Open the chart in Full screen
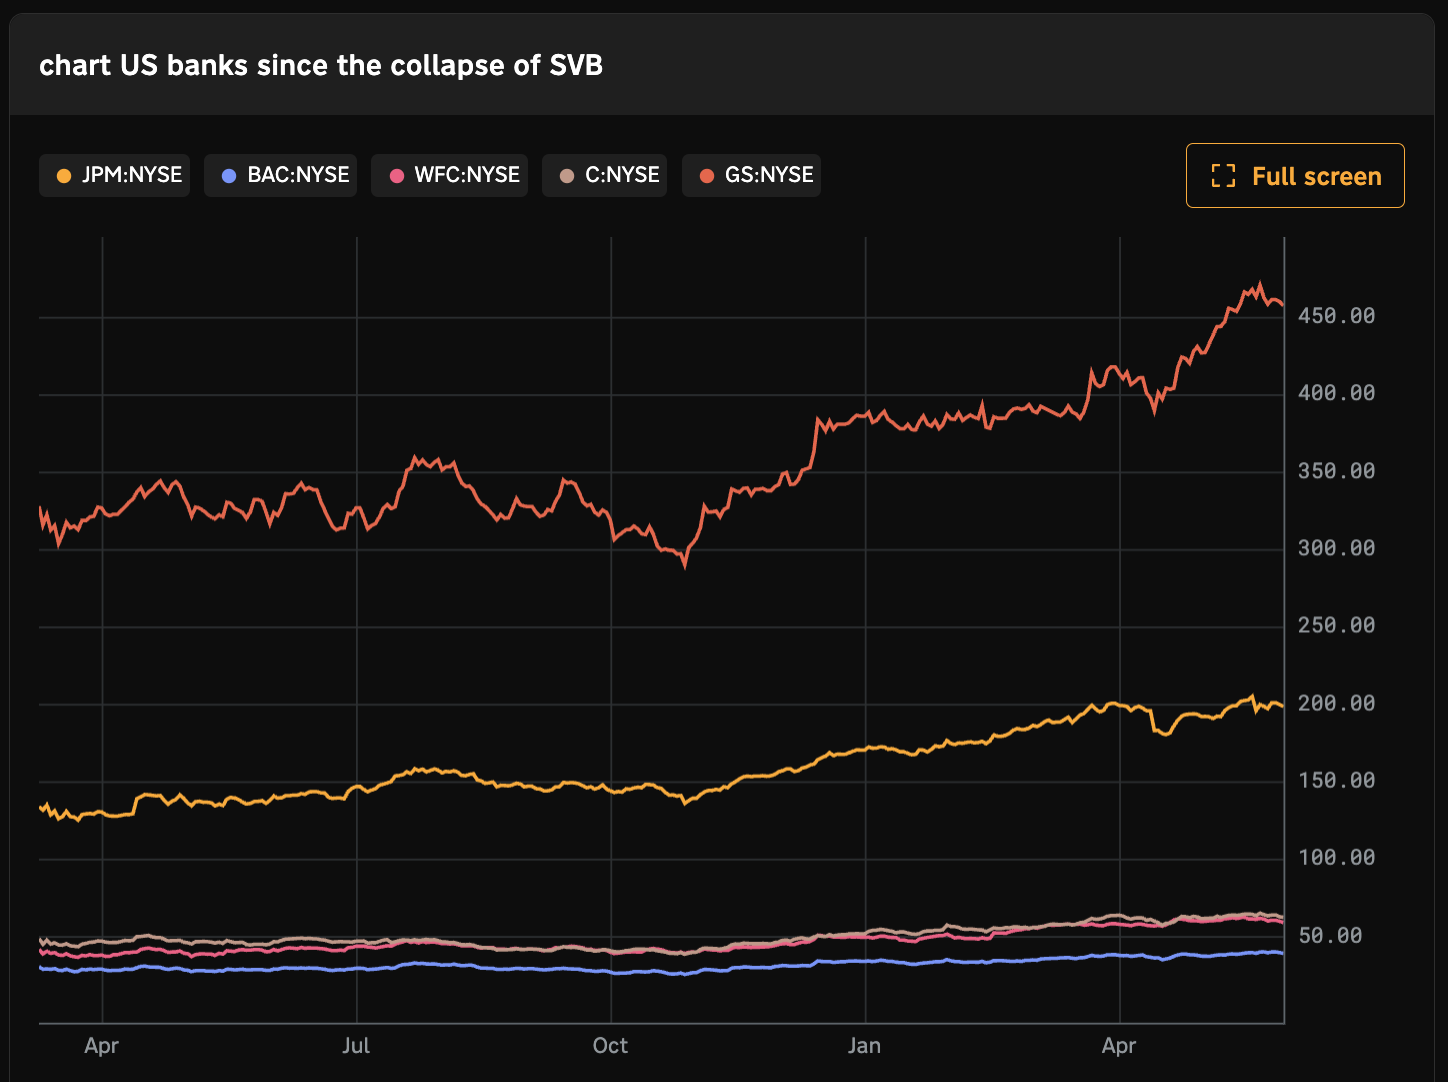This screenshot has height=1082, width=1448. (1295, 176)
